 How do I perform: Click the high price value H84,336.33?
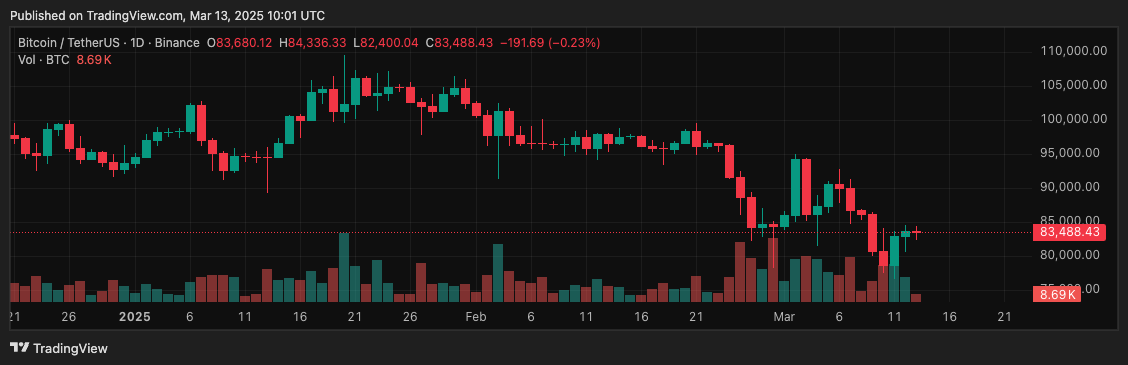point(313,43)
